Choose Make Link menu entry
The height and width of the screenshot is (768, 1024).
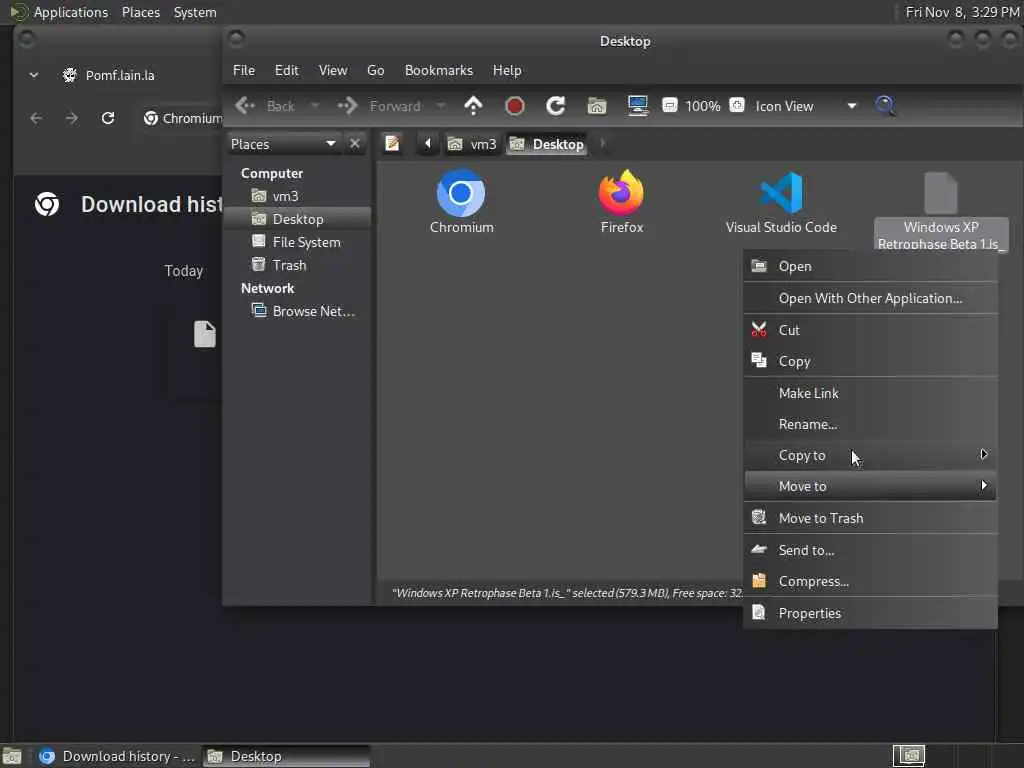pyautogui.click(x=870, y=393)
